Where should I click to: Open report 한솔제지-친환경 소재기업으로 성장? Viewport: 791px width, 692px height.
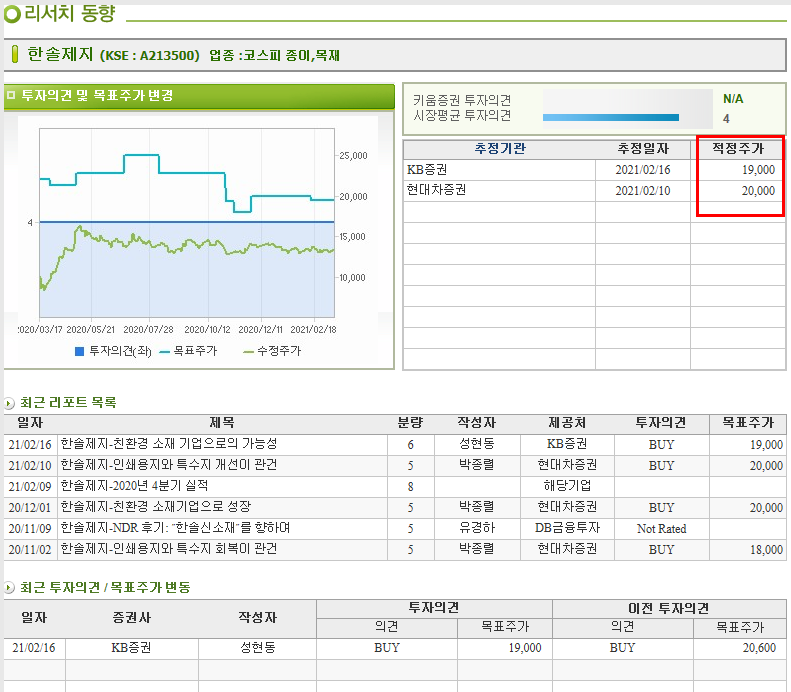(x=156, y=507)
